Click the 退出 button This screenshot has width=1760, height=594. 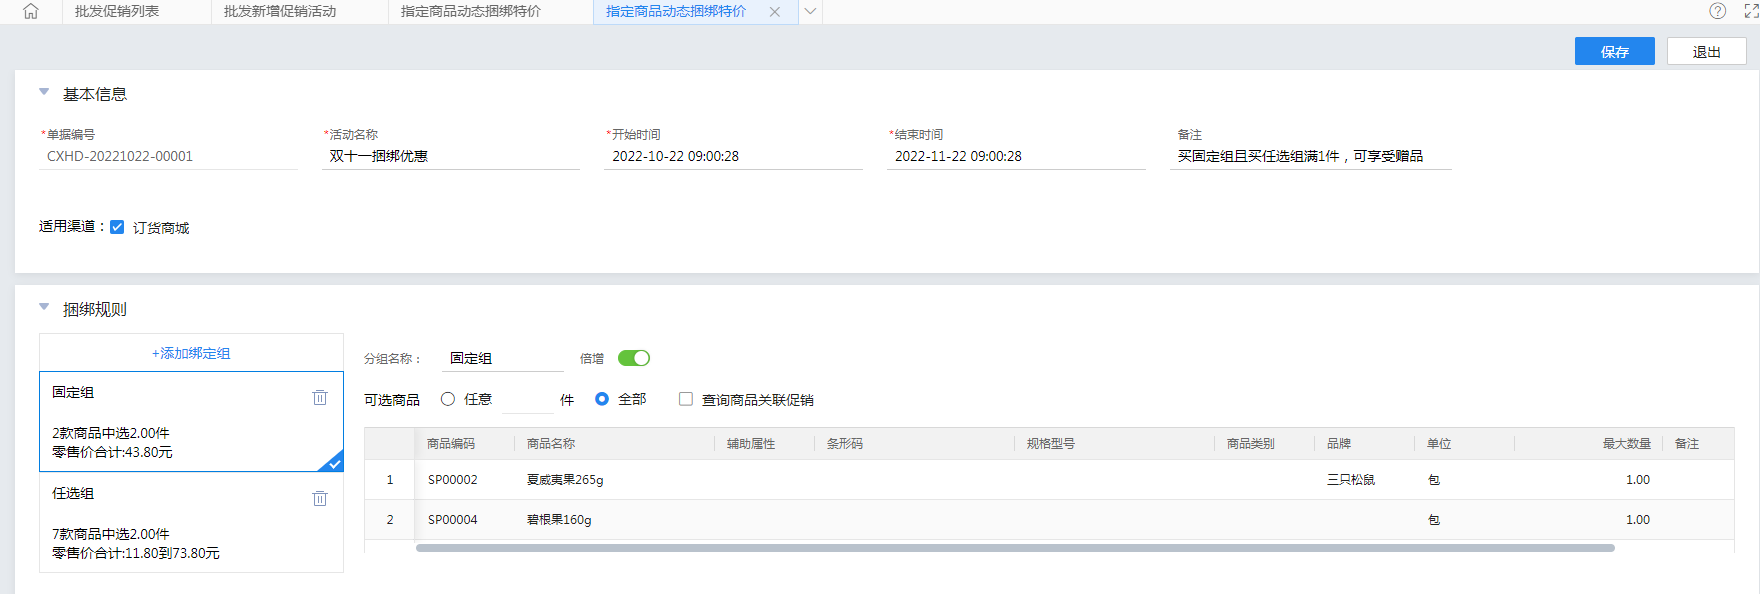tap(1707, 51)
